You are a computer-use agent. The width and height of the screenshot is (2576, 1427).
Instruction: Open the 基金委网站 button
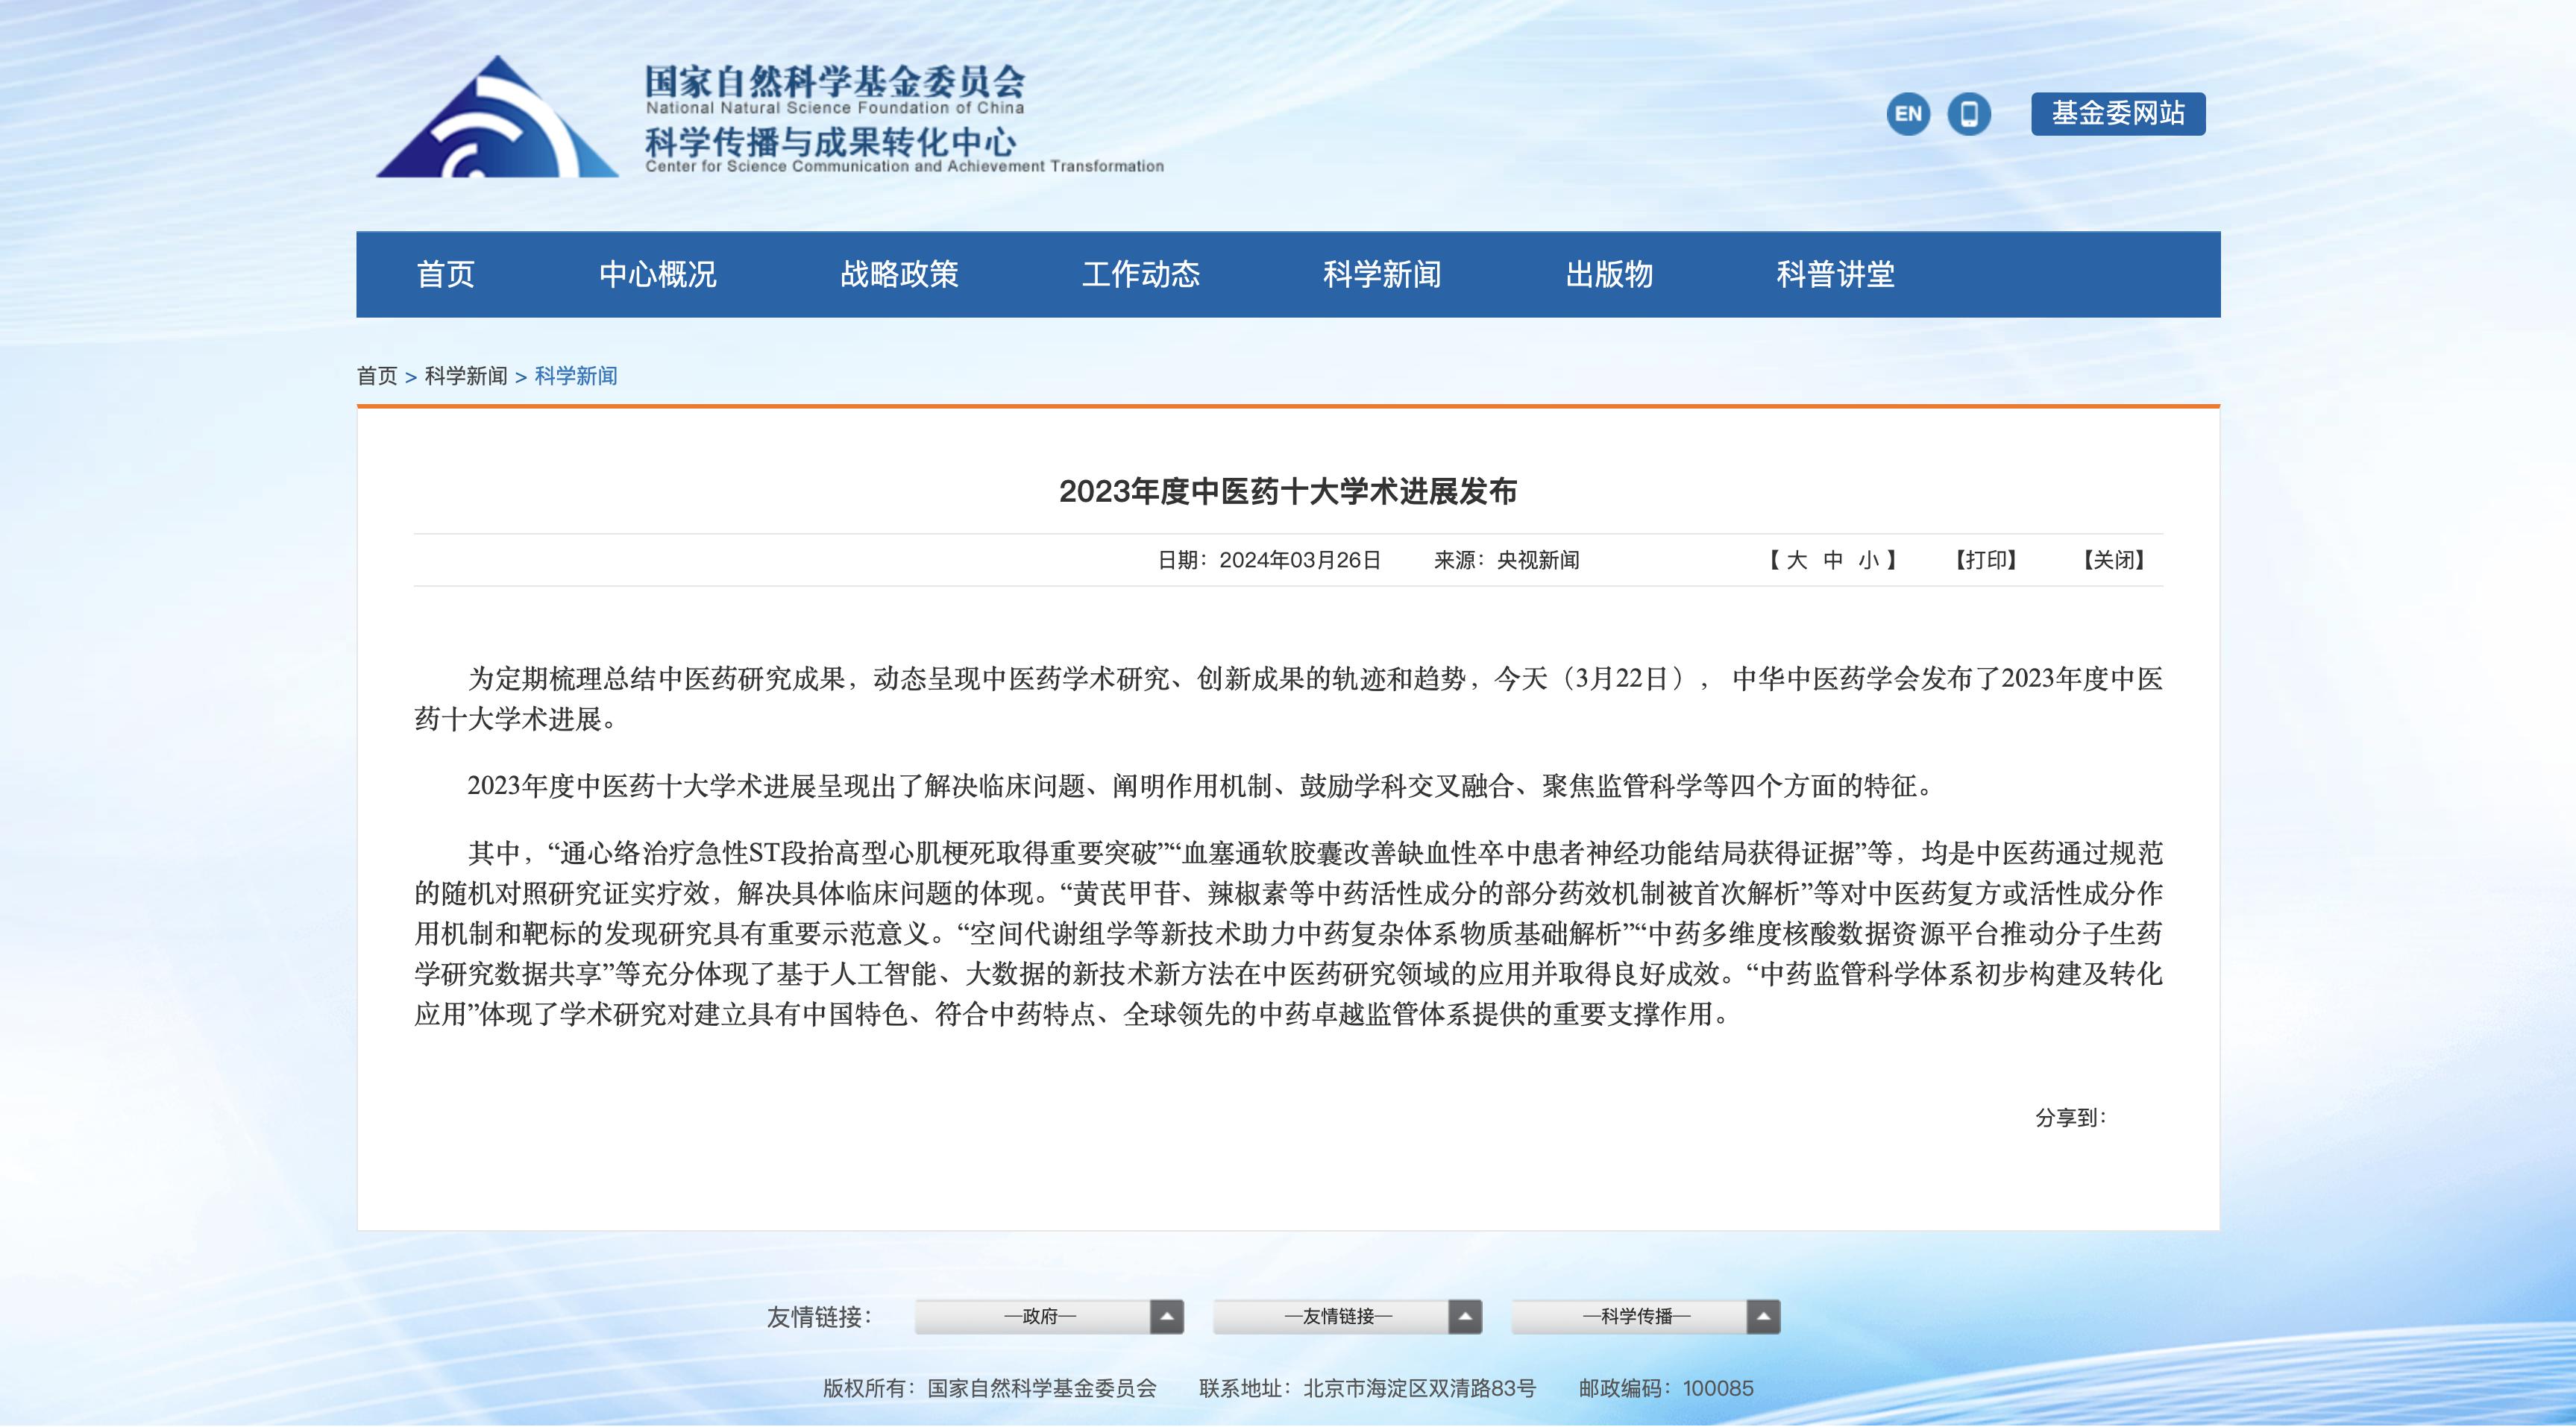[x=2118, y=113]
